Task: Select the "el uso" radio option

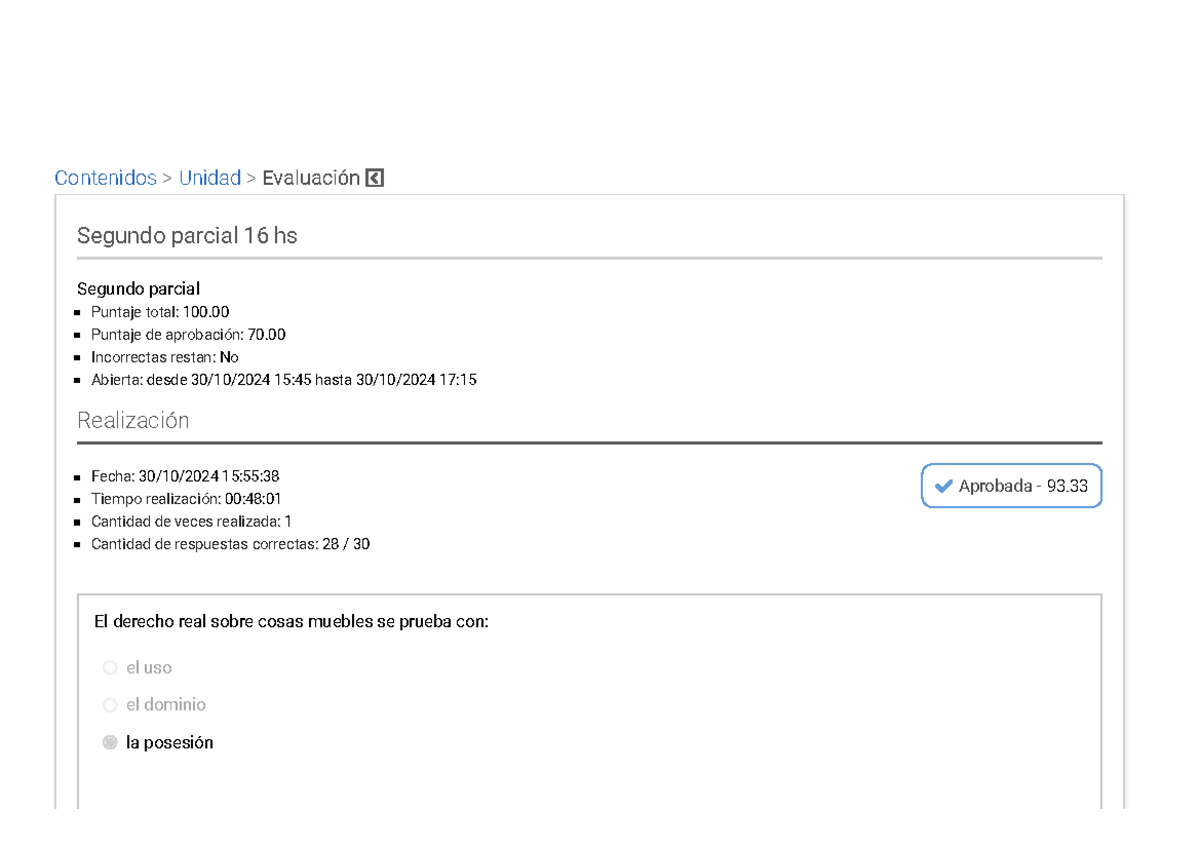Action: click(x=110, y=667)
